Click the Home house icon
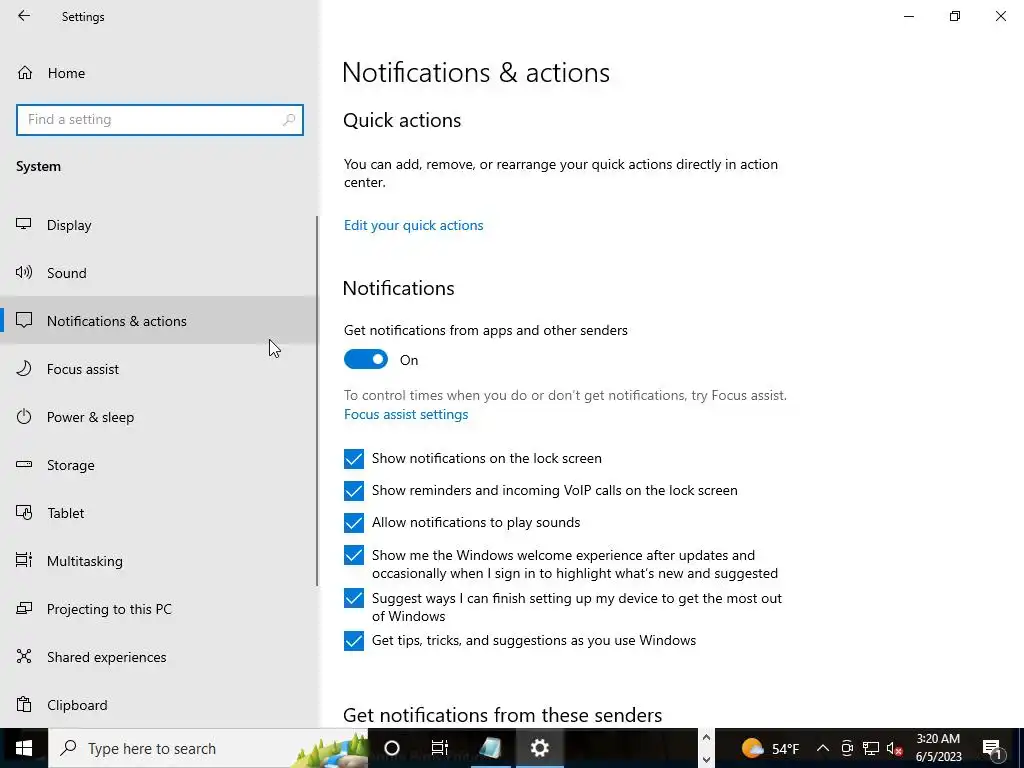Image resolution: width=1024 pixels, height=768 pixels. 25,72
